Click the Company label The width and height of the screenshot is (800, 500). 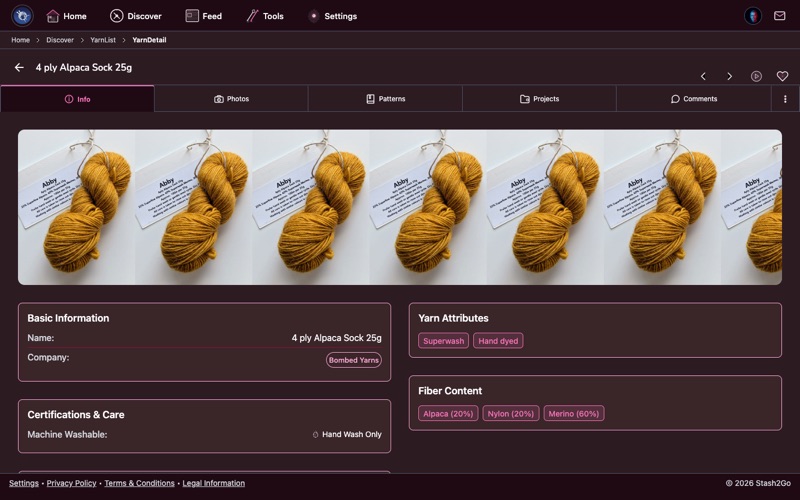tap(48, 357)
